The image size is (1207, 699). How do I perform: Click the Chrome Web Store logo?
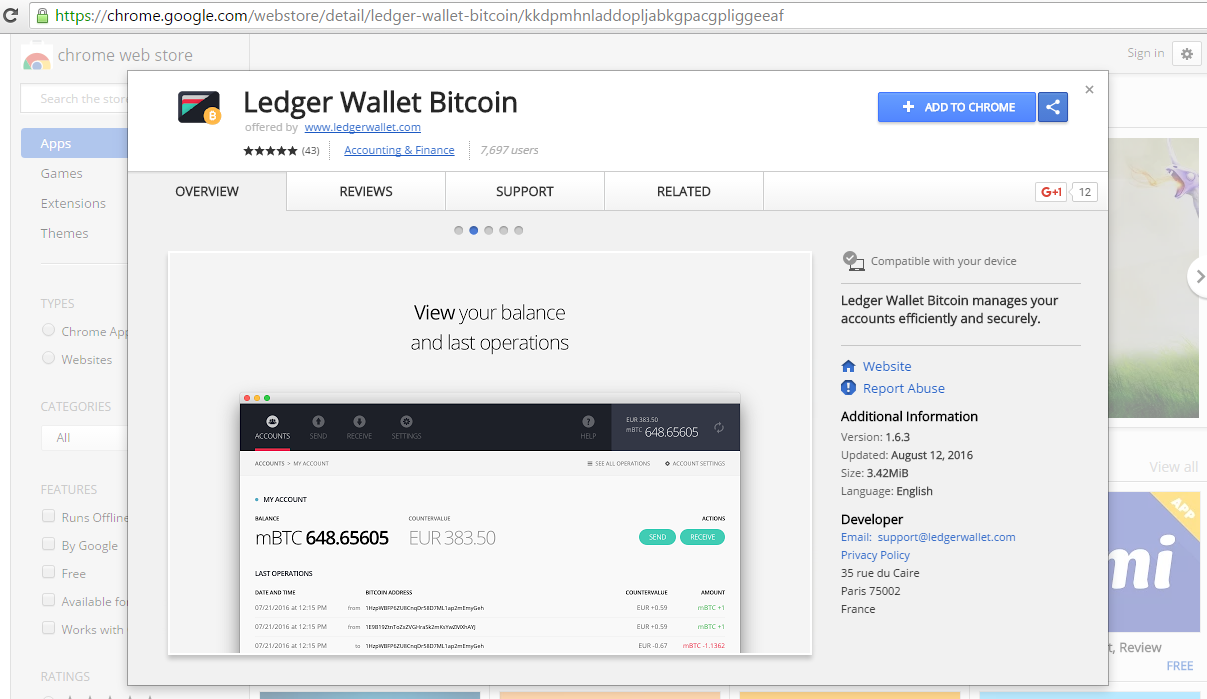(37, 57)
